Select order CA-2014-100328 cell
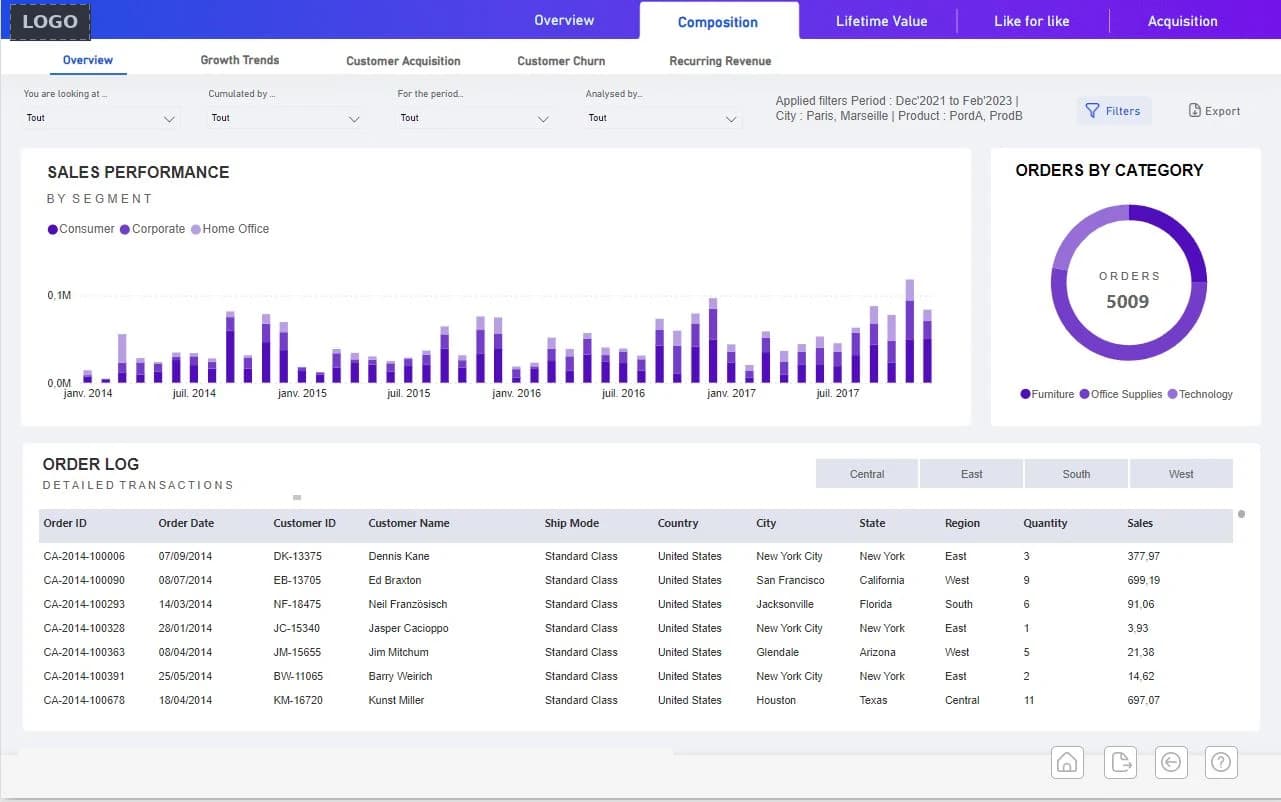 [x=84, y=628]
